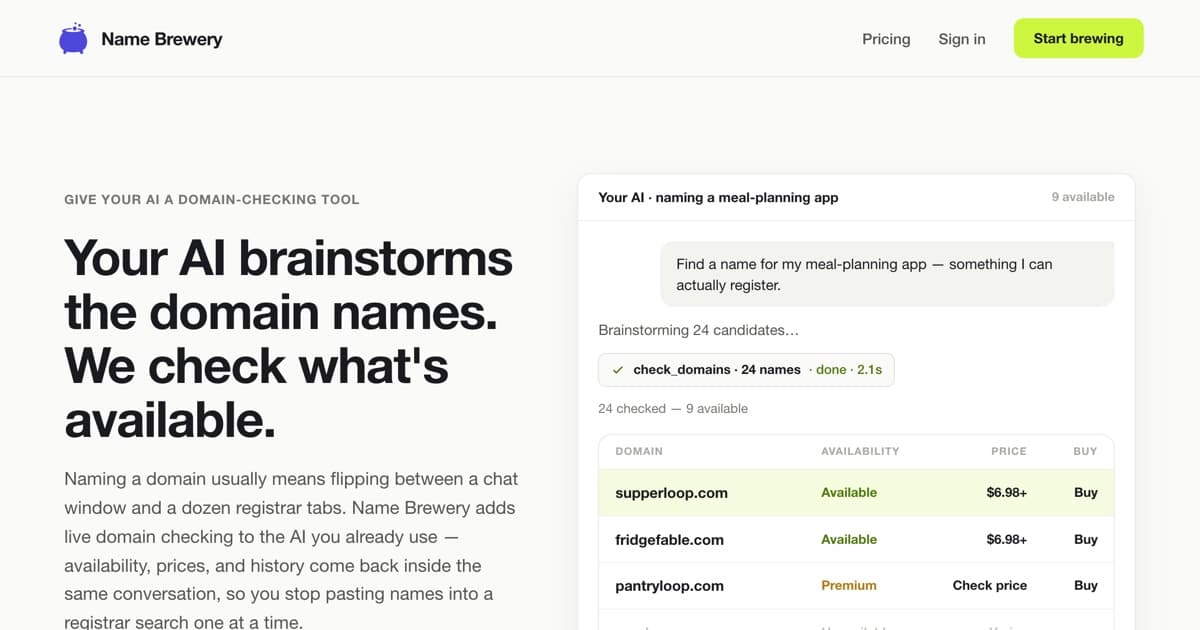
Task: Click the check_domains green checkmark icon
Action: click(618, 370)
